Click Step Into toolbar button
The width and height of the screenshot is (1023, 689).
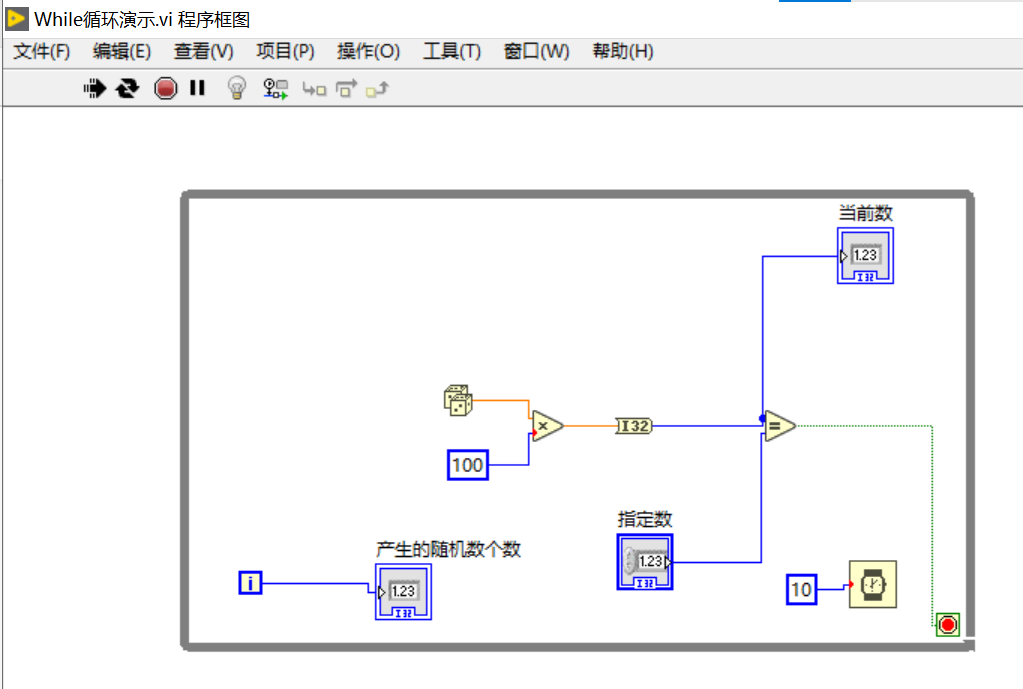[x=314, y=89]
